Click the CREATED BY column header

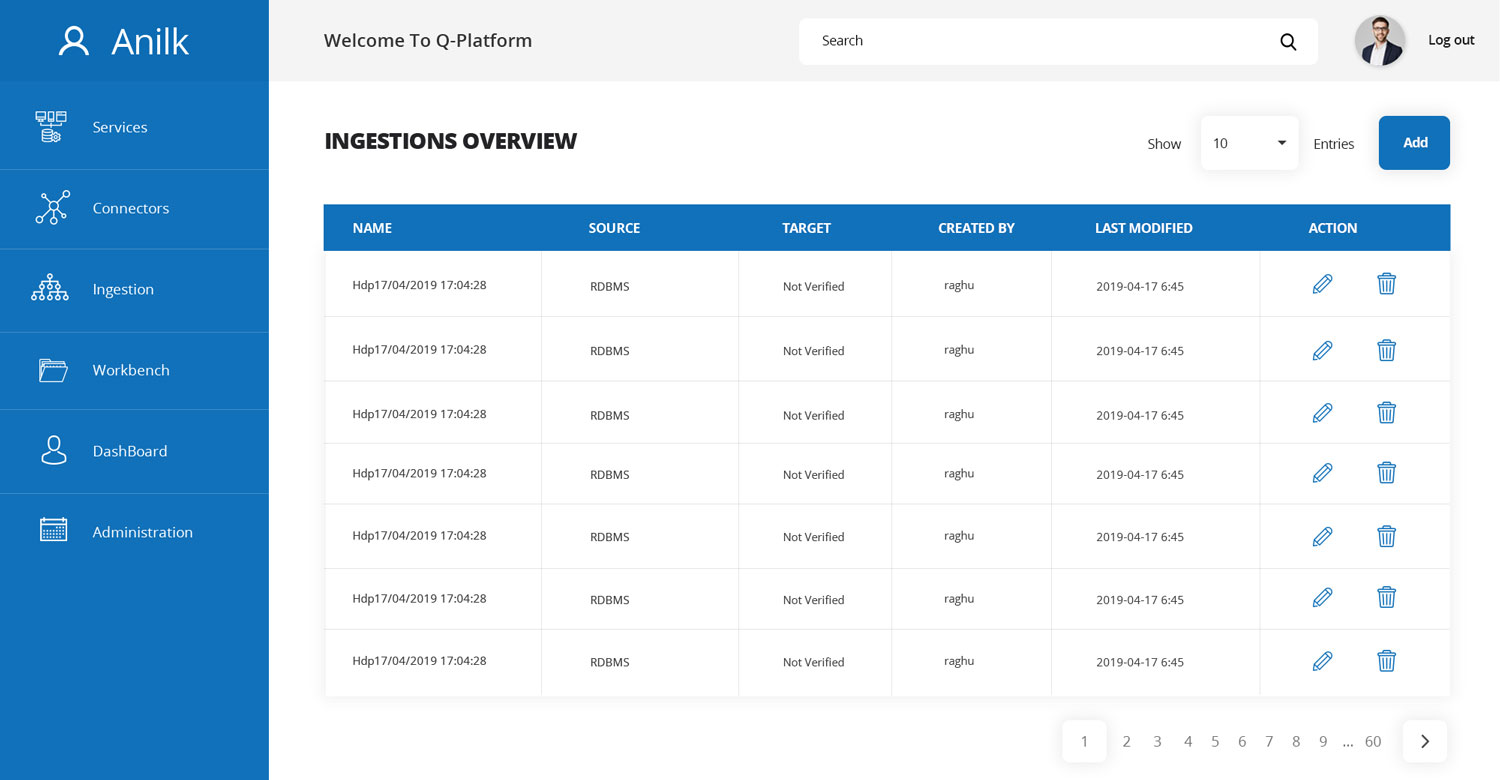pyautogui.click(x=976, y=228)
